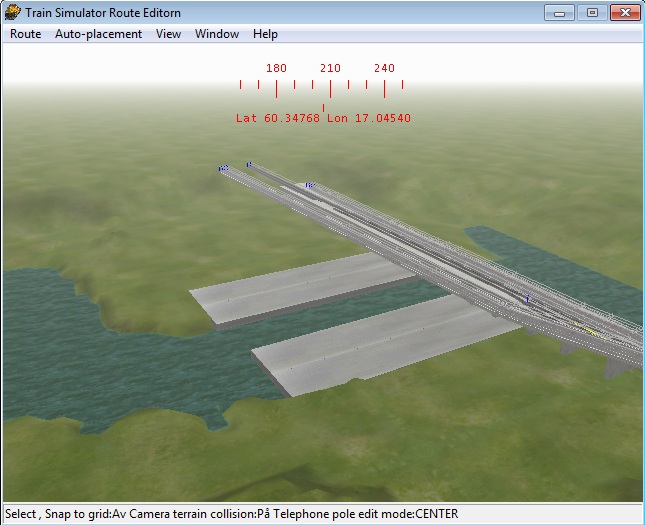Open the Auto-placement menu

tap(98, 34)
